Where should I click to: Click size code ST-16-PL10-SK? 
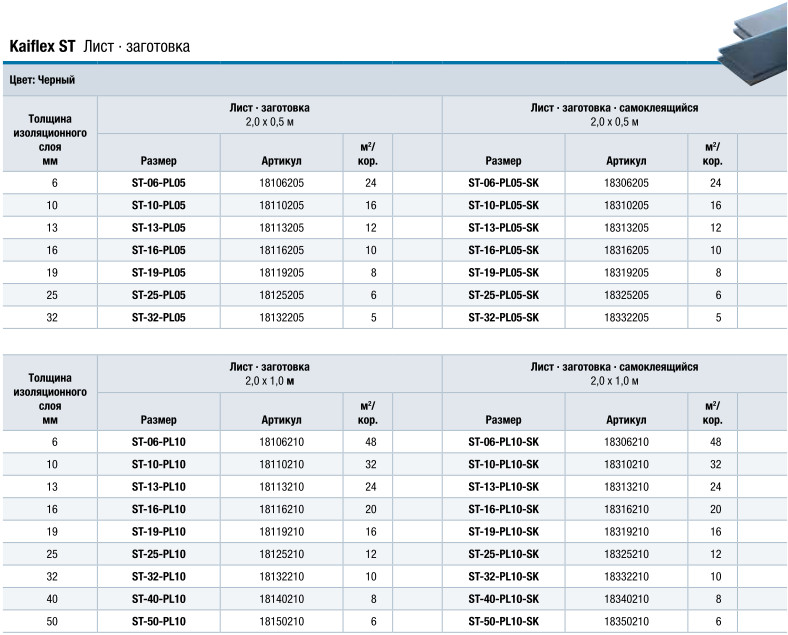tap(504, 509)
